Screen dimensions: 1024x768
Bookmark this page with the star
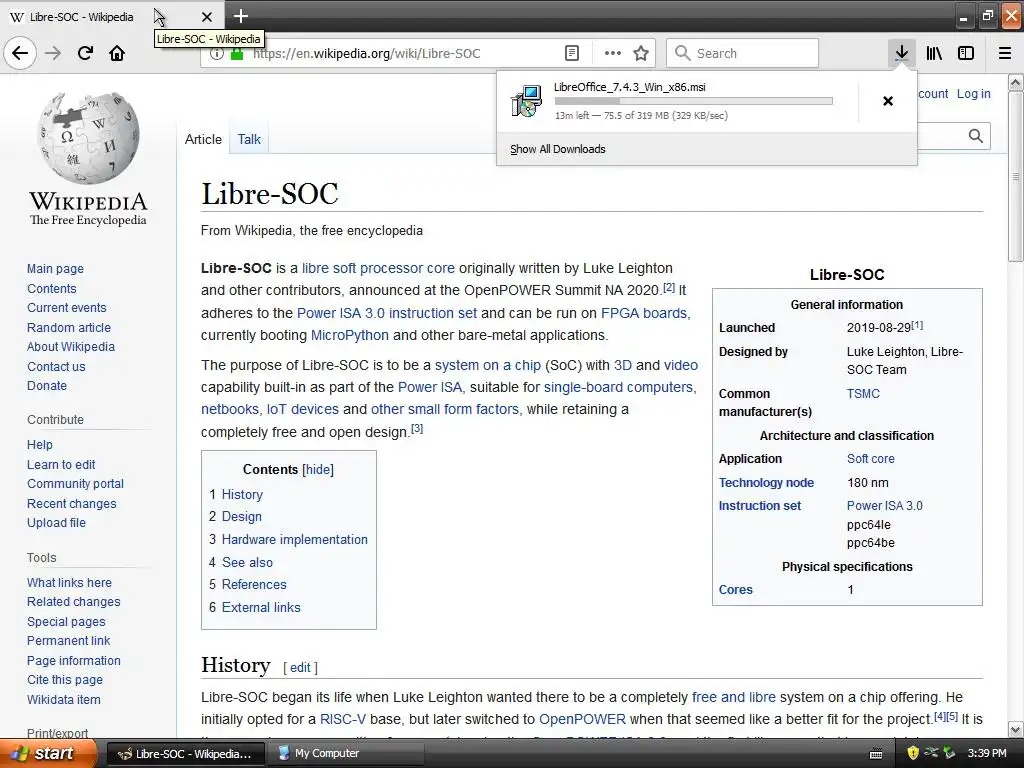coord(641,53)
